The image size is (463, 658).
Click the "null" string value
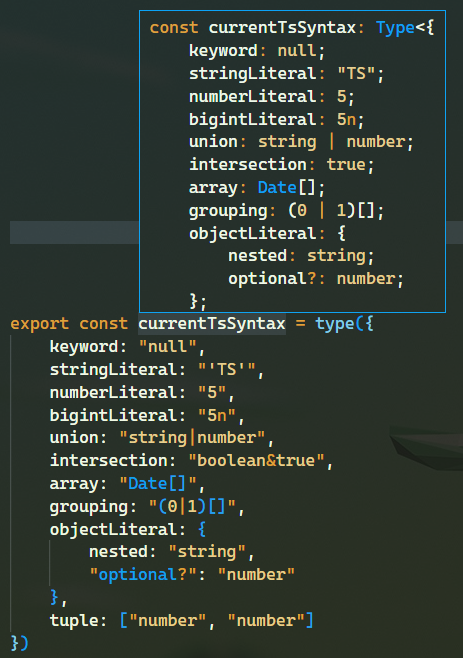point(168,347)
